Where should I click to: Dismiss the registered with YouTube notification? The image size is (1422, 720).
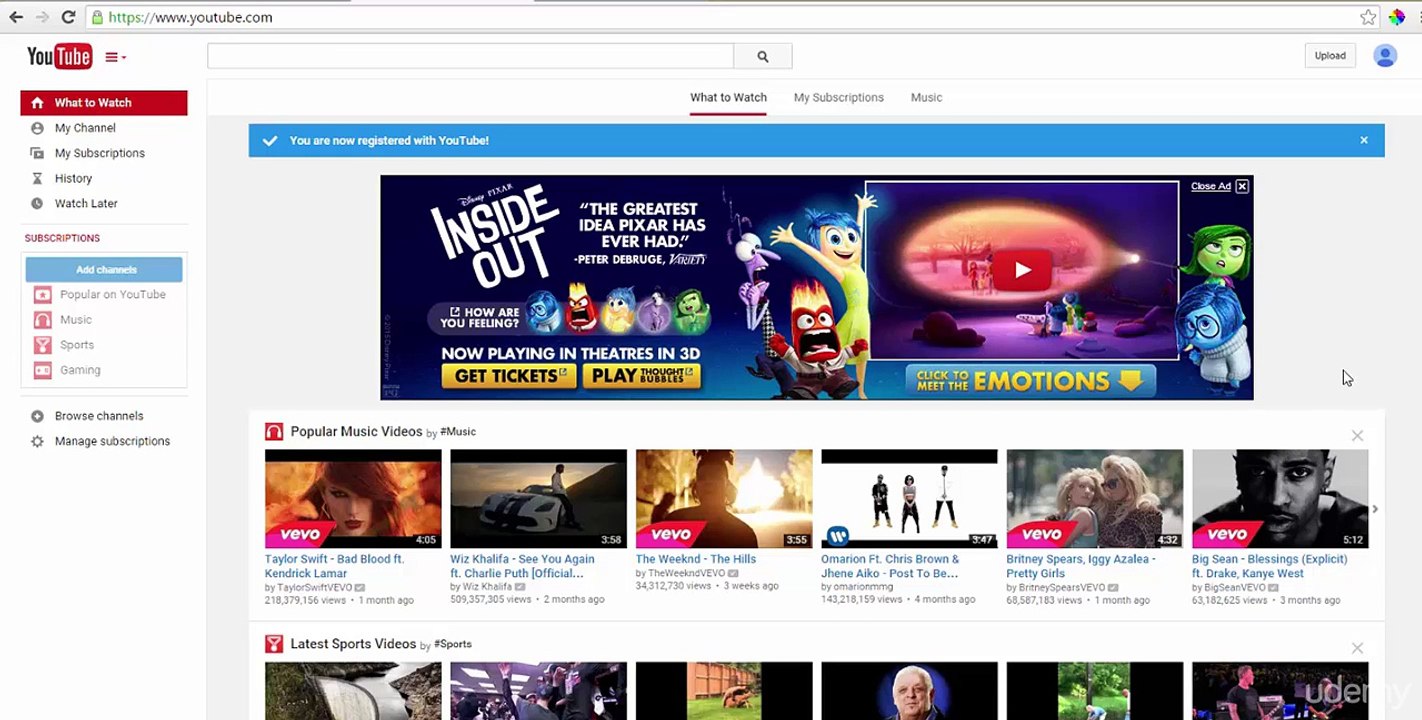[1364, 140]
